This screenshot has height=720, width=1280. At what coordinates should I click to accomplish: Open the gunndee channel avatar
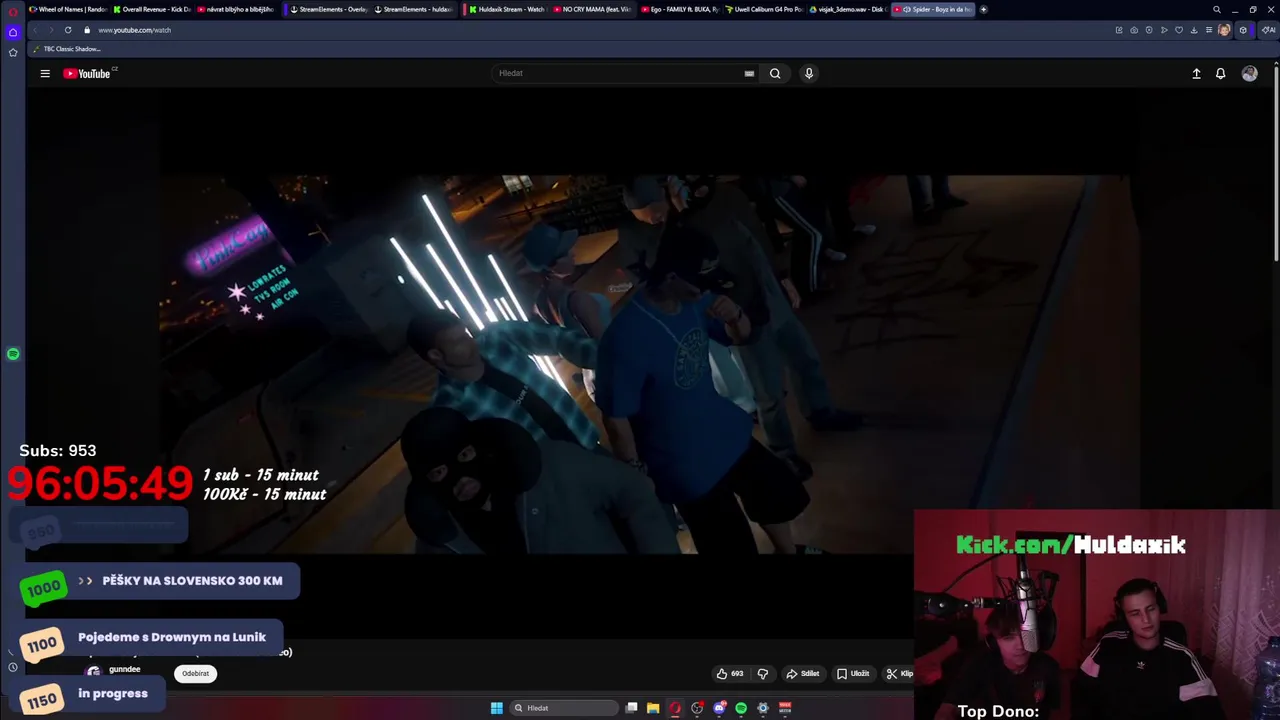click(x=94, y=672)
